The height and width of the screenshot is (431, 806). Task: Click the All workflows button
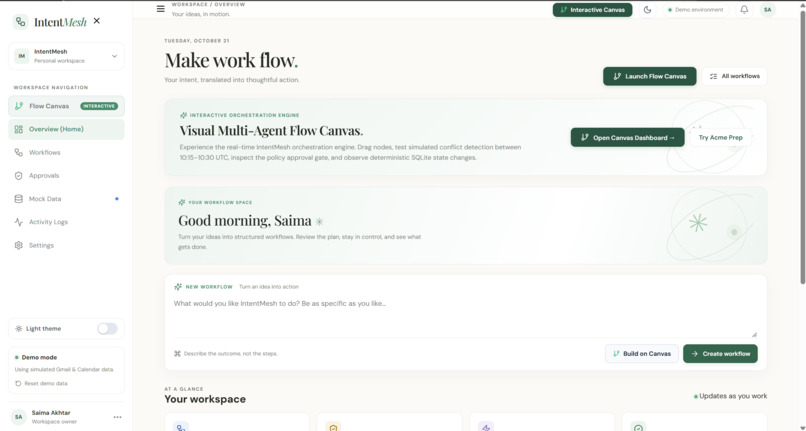pyautogui.click(x=735, y=76)
